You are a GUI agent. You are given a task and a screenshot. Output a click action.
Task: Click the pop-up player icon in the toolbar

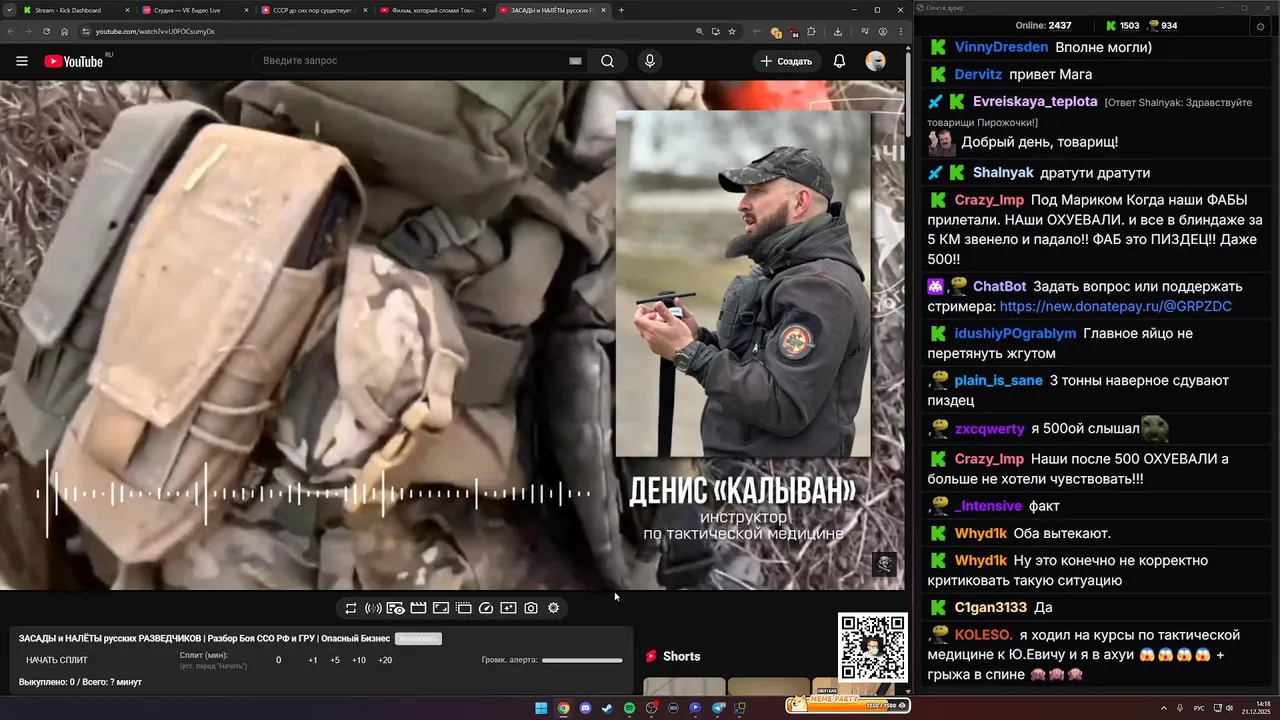(464, 608)
